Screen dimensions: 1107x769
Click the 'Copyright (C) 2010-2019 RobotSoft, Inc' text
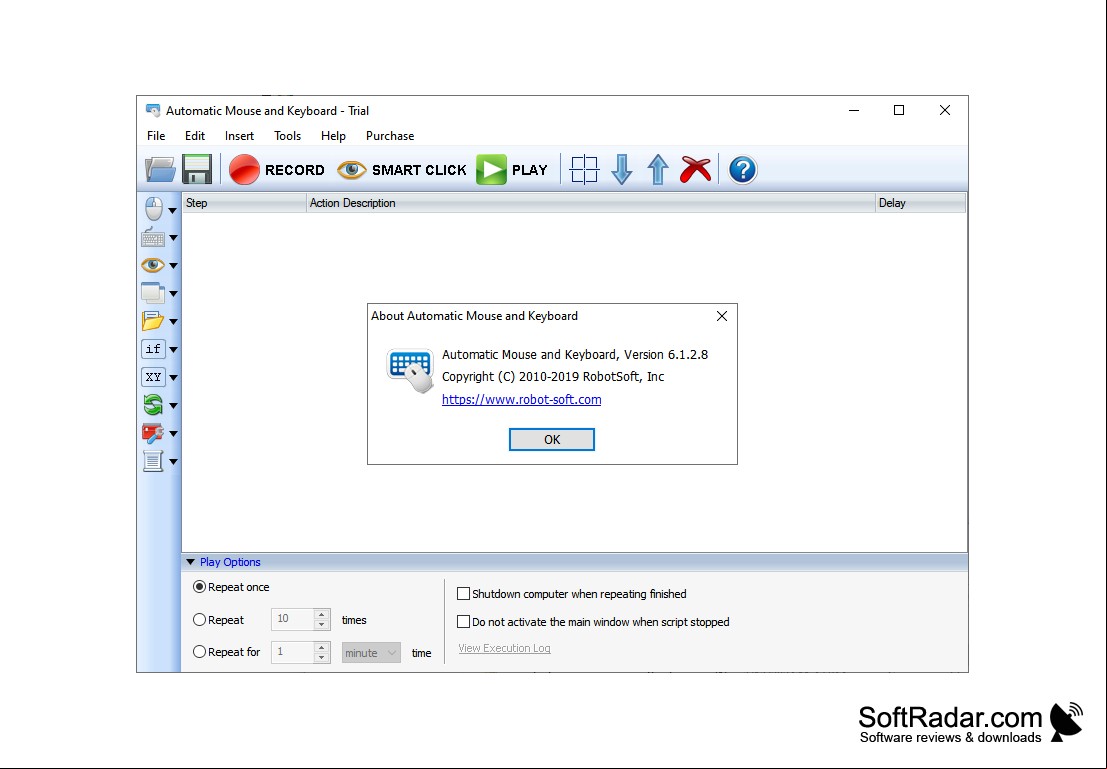553,377
